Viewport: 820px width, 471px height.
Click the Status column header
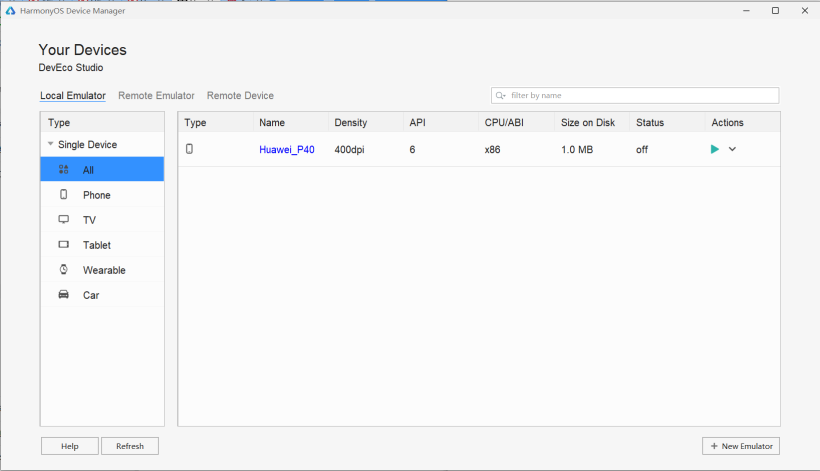coord(667,122)
